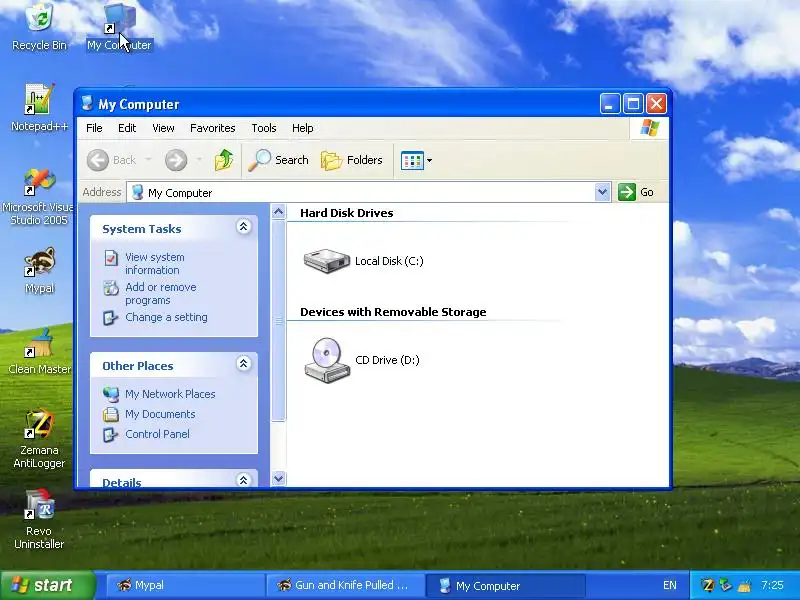Launch Notepad++ from the desktop

39,108
